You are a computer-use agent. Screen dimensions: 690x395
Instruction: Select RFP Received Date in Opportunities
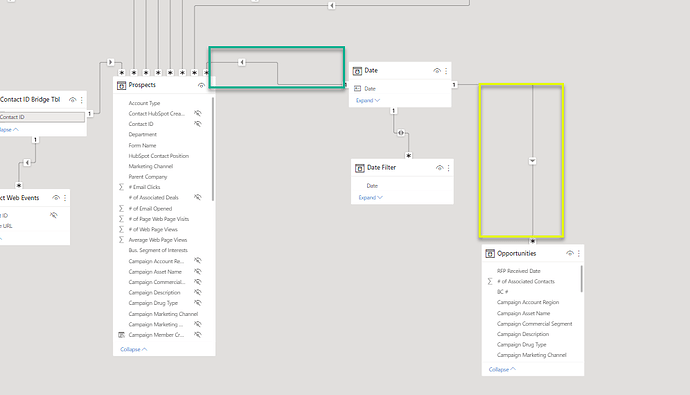(x=518, y=271)
